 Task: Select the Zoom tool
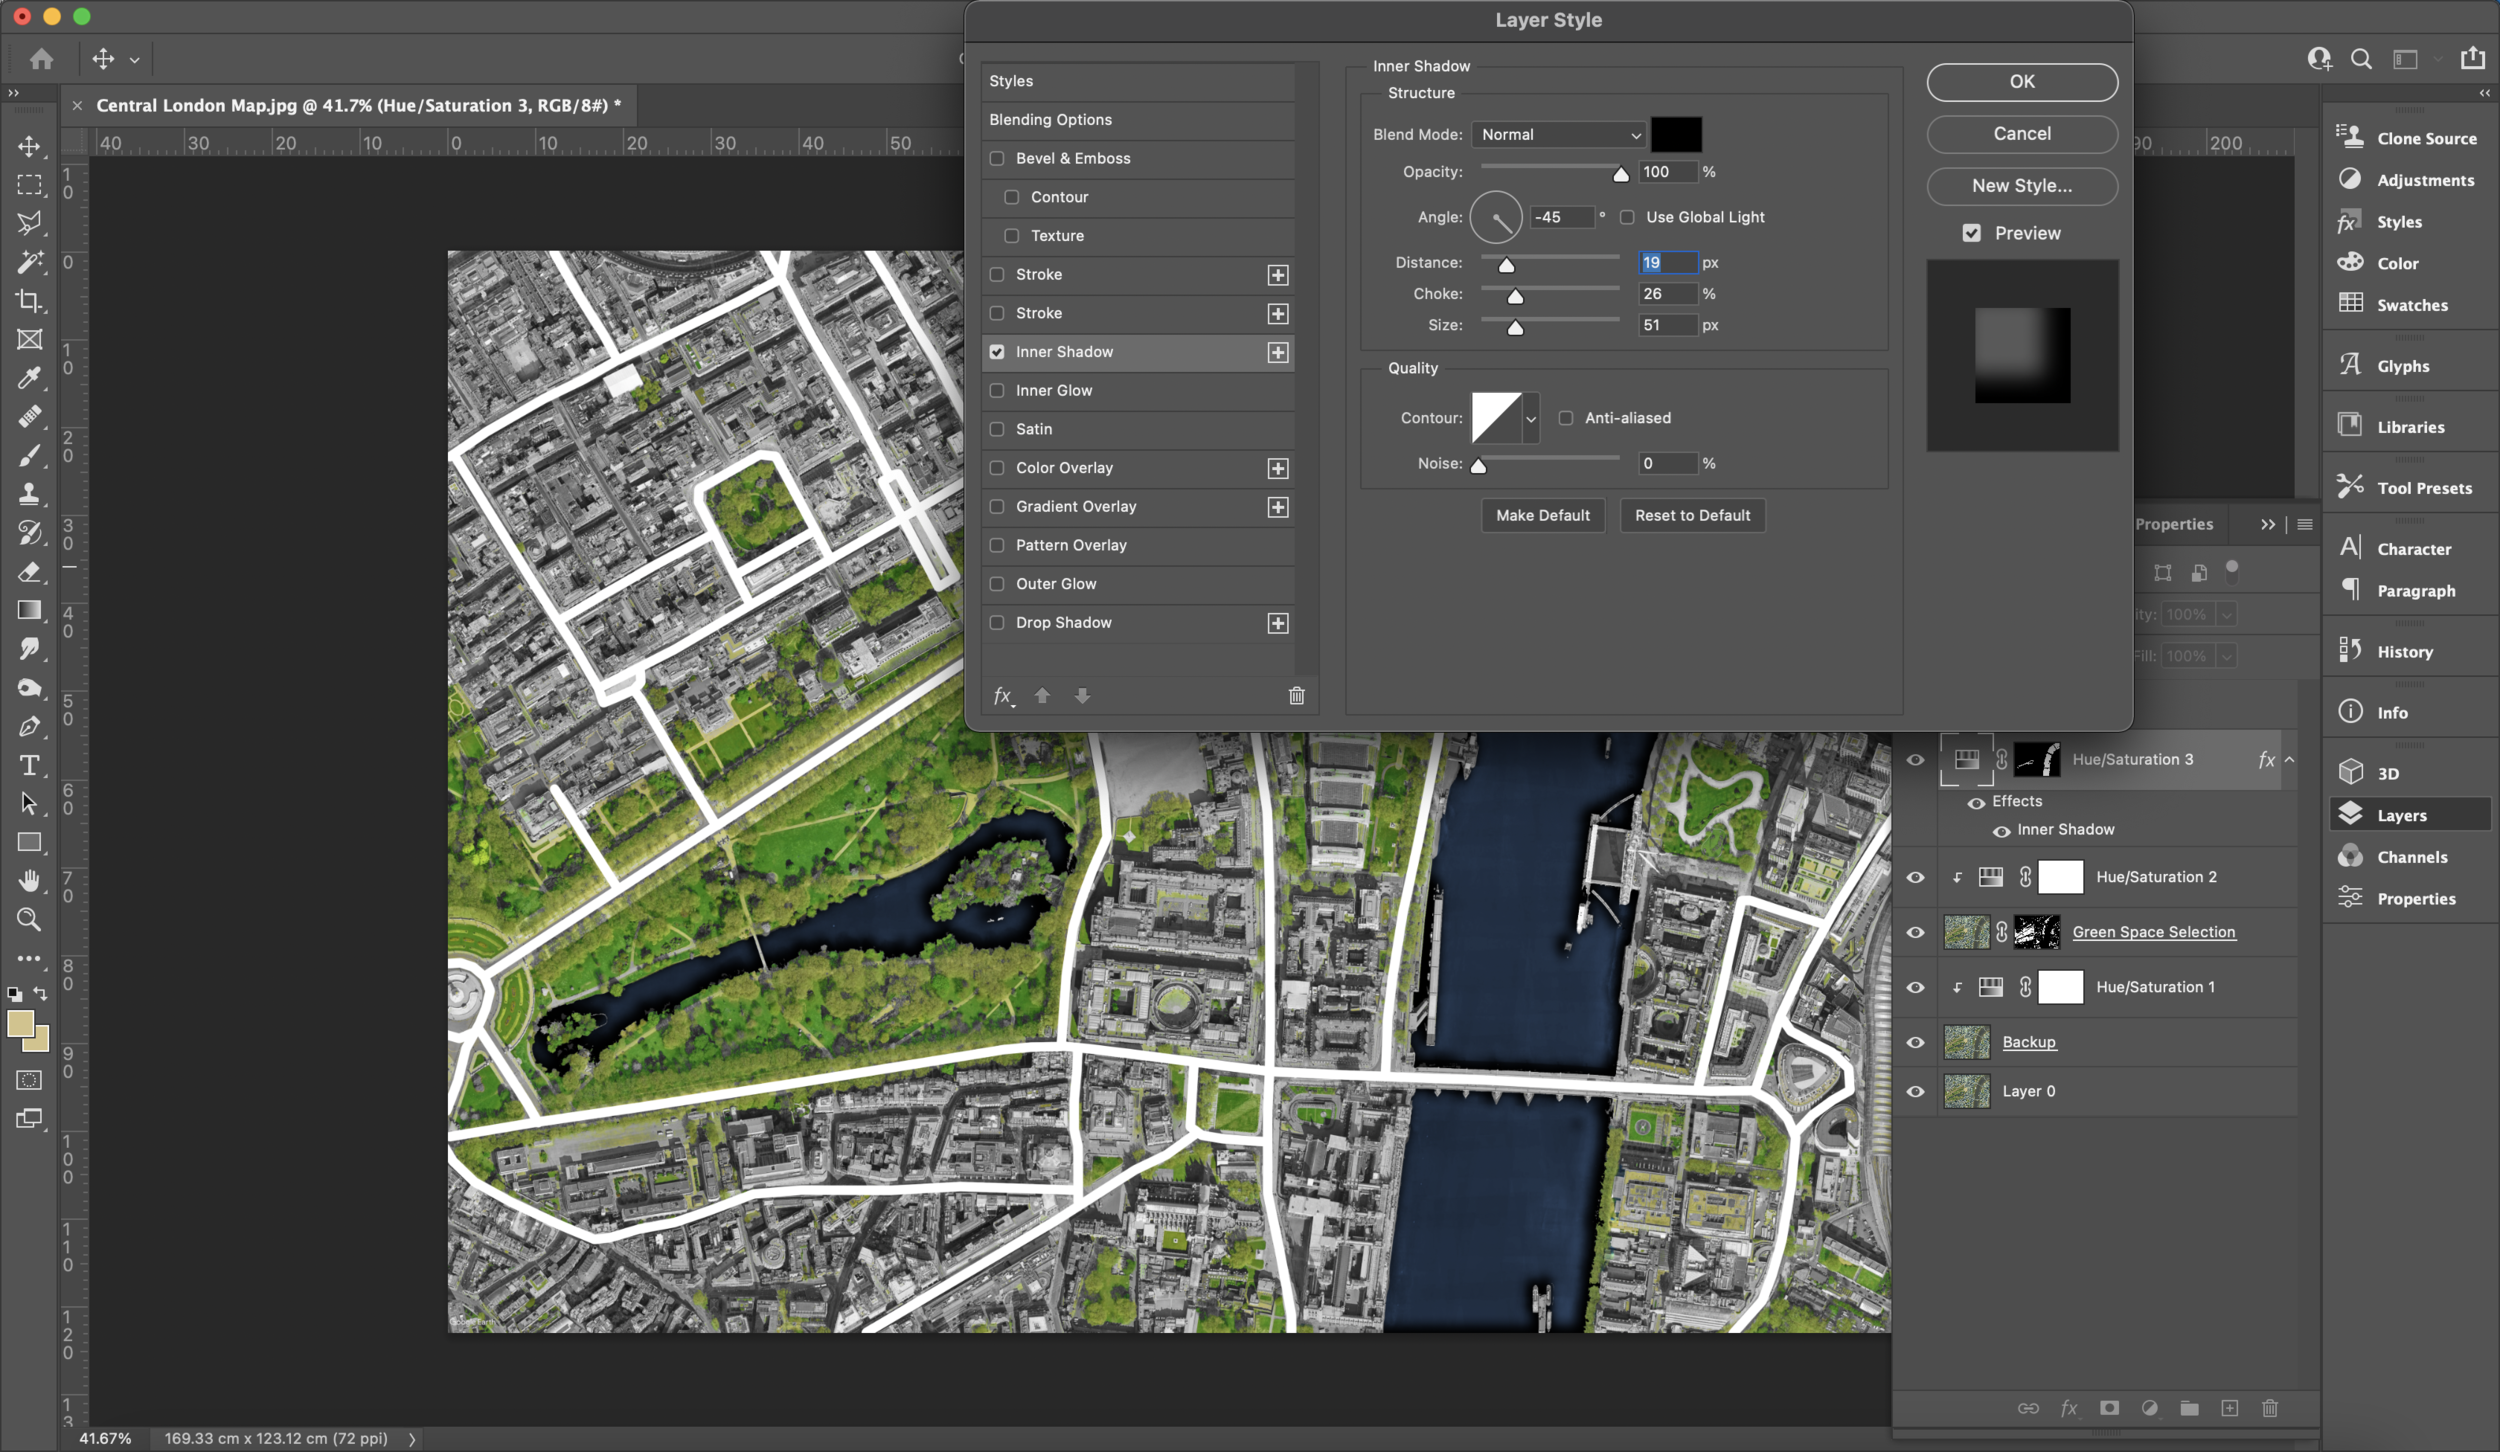coord(29,919)
